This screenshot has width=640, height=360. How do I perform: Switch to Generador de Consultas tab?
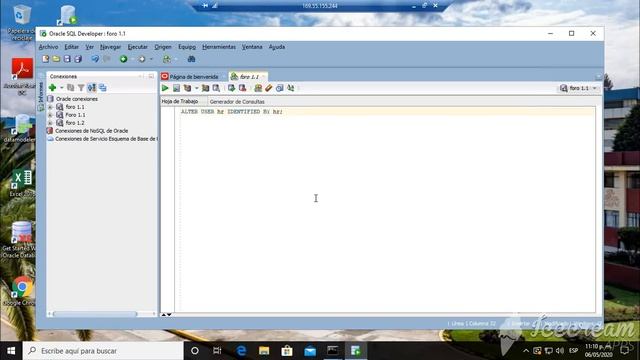pos(237,102)
